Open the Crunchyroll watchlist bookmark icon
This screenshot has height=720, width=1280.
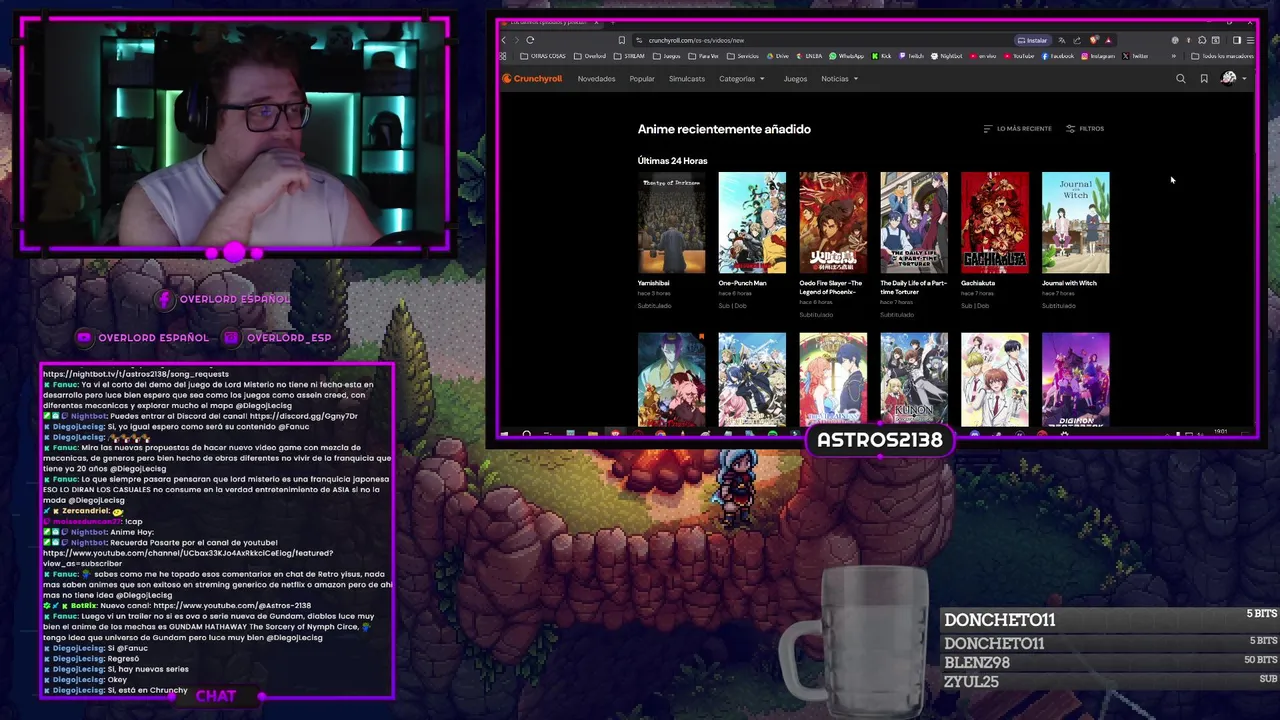coord(1204,79)
